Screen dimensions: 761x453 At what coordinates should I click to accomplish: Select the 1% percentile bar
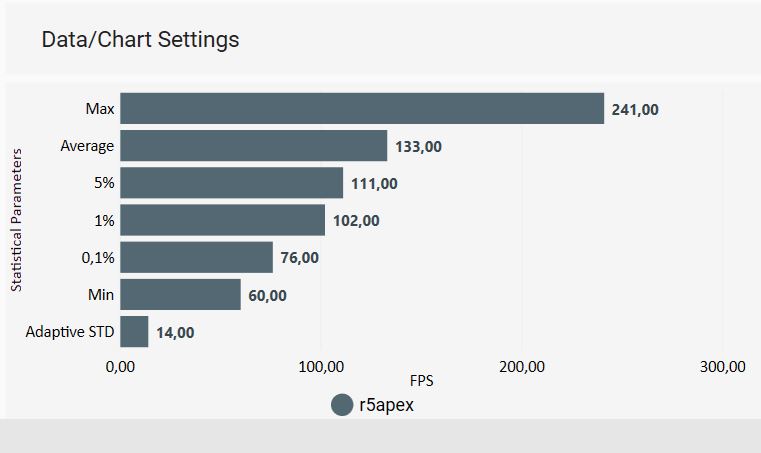pyautogui.click(x=222, y=220)
